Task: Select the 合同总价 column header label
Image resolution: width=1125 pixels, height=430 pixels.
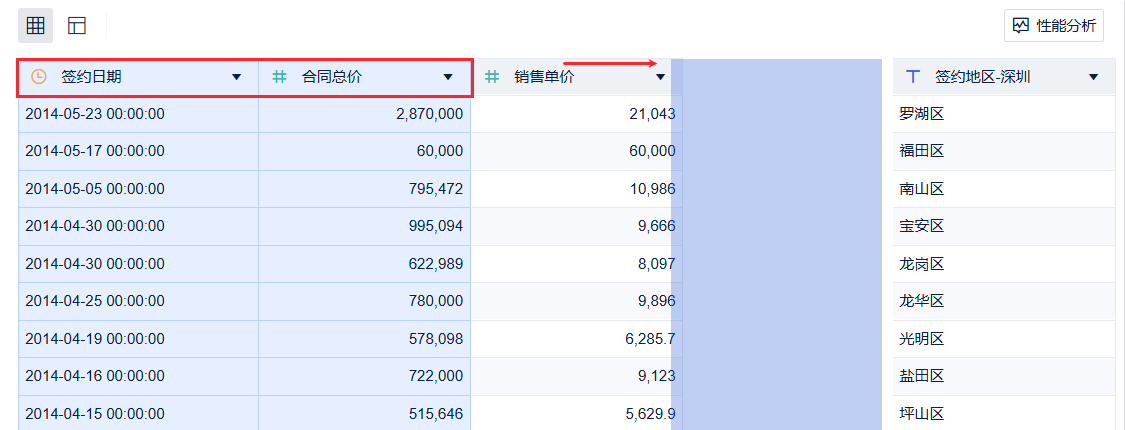Action: pyautogui.click(x=332, y=77)
